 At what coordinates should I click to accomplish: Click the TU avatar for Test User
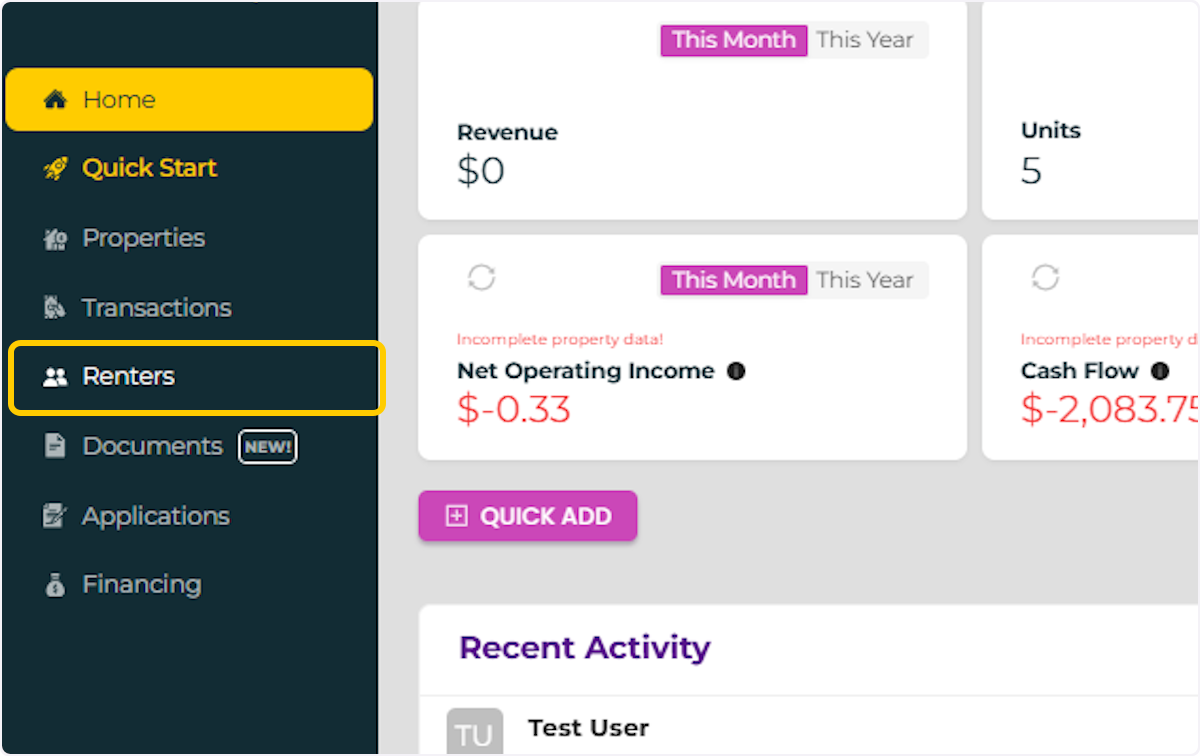click(474, 734)
